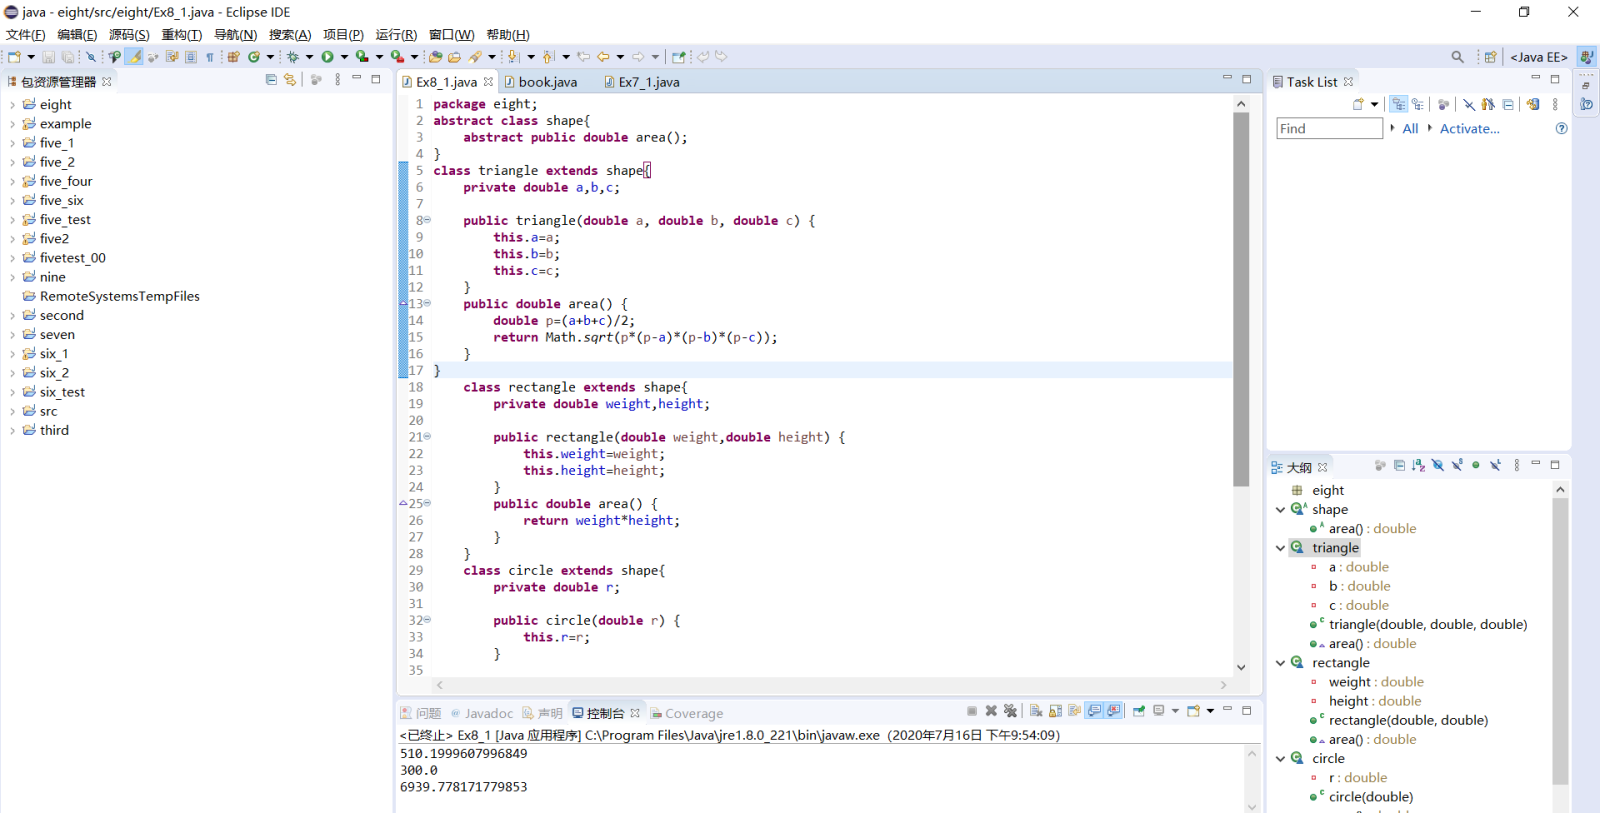This screenshot has width=1600, height=813.
Task: Click the New Task icon in Task List
Action: coord(1358,104)
